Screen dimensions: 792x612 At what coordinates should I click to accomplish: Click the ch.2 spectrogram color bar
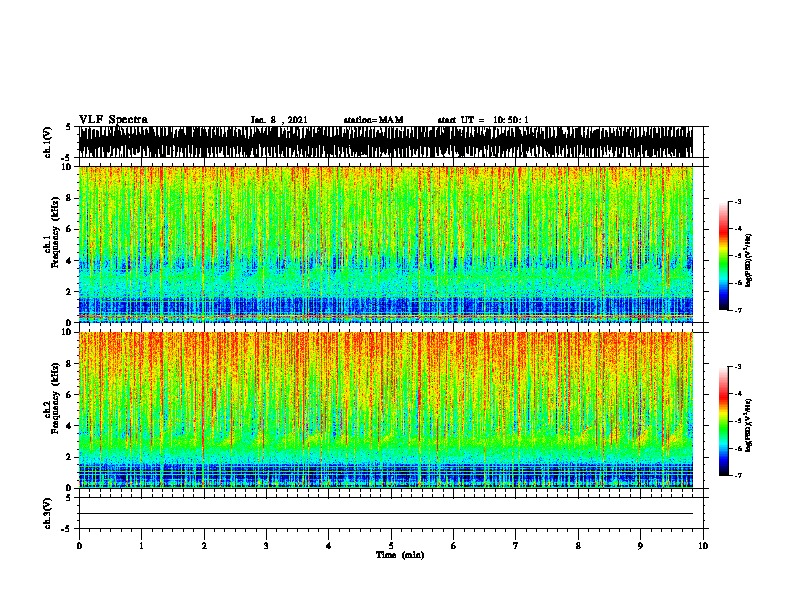tap(723, 421)
